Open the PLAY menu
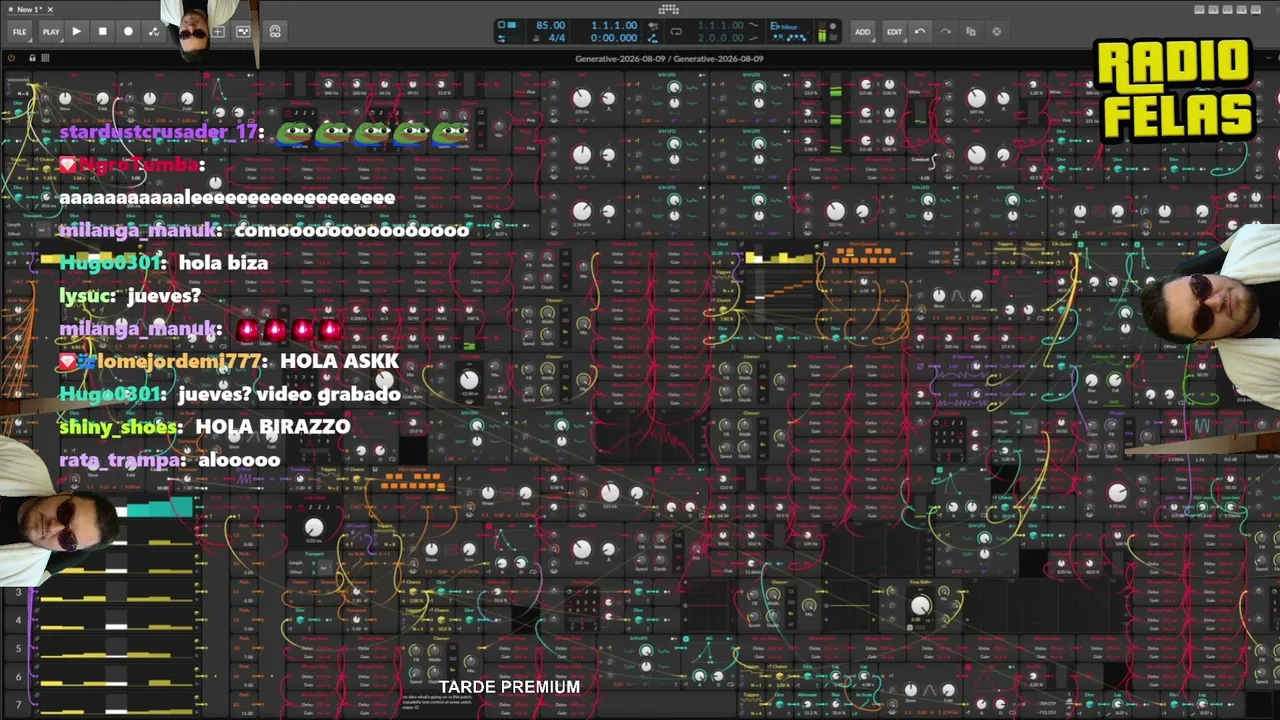 [51, 31]
